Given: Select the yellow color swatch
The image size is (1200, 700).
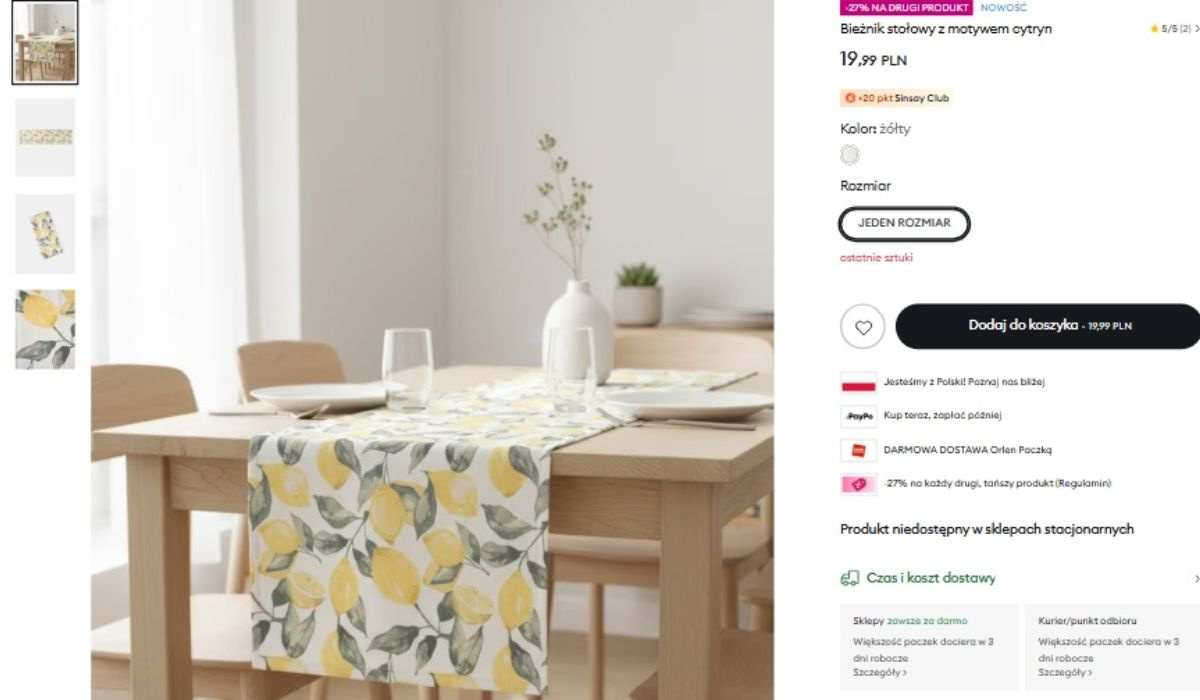Looking at the screenshot, I should point(850,155).
